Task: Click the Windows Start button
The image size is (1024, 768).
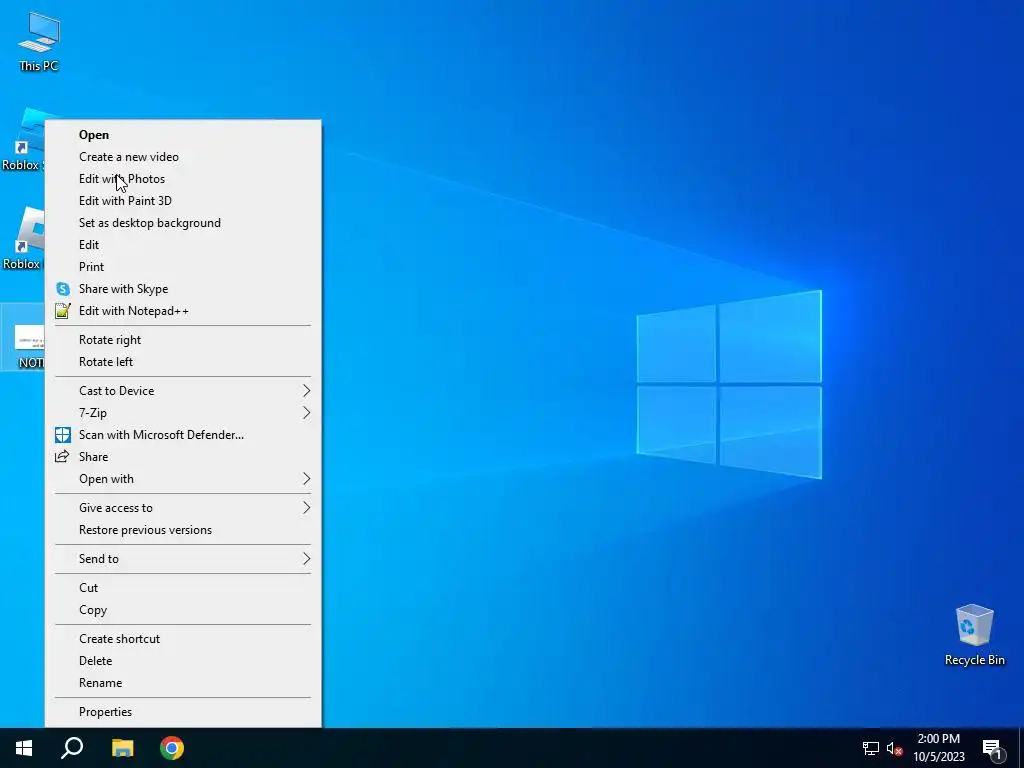Action: (24, 748)
